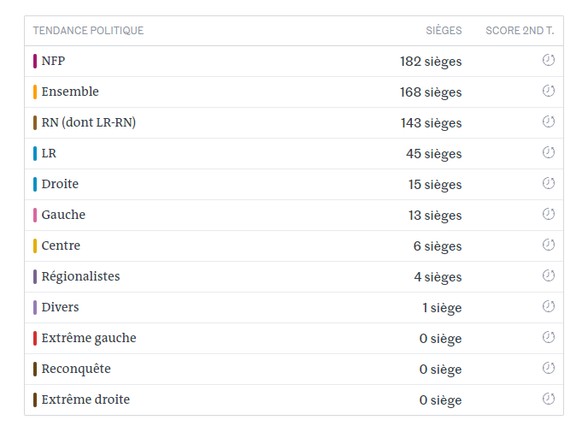Select the Extrême droite row label
582x432 pixels.
[x=86, y=400]
